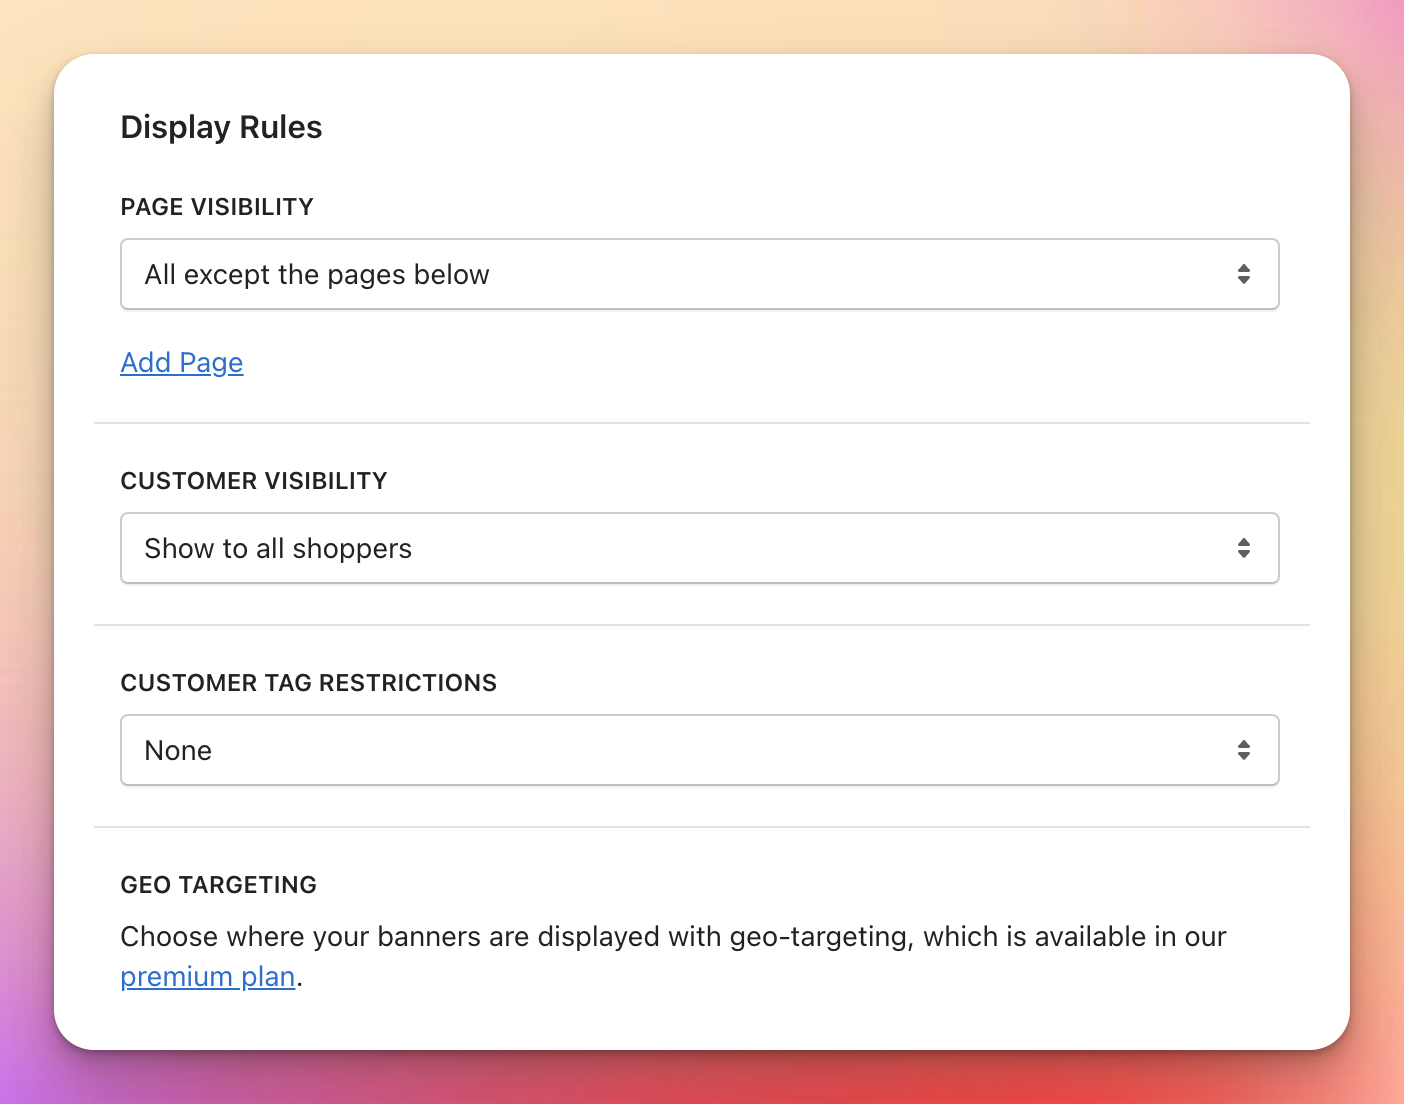Screen dimensions: 1404x1104
Task: Click arrows icon in Customer Visibility select
Action: 1244,548
